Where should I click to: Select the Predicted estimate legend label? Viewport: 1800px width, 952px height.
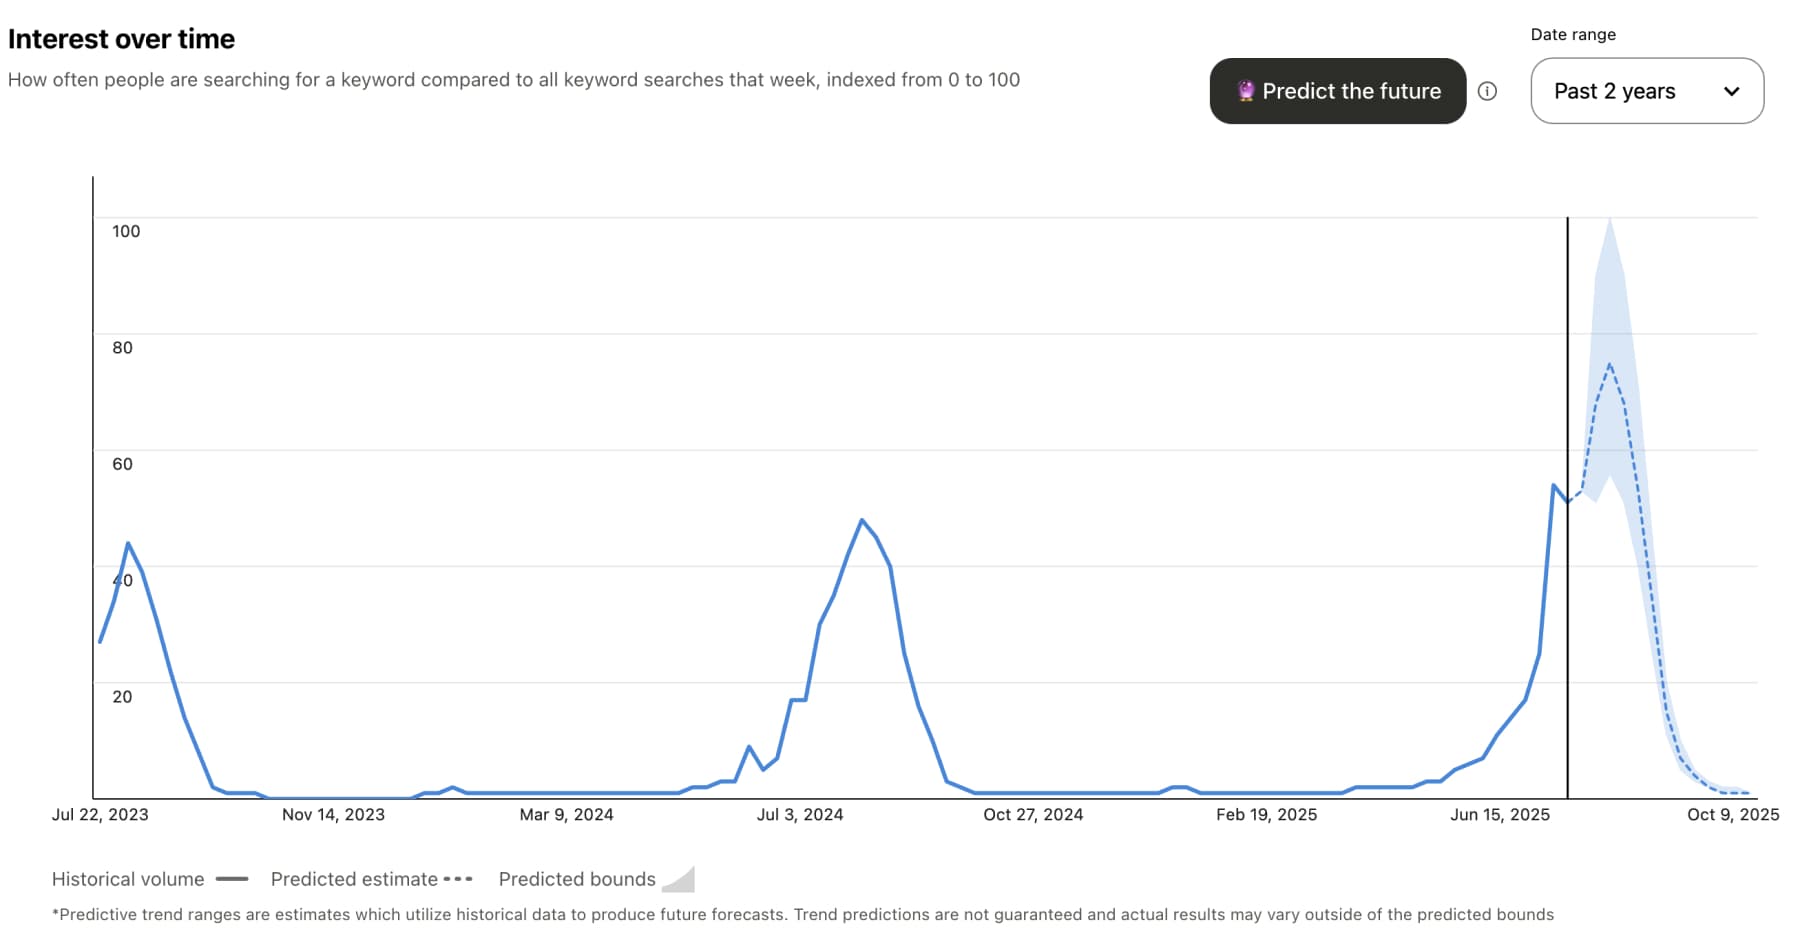pos(354,879)
